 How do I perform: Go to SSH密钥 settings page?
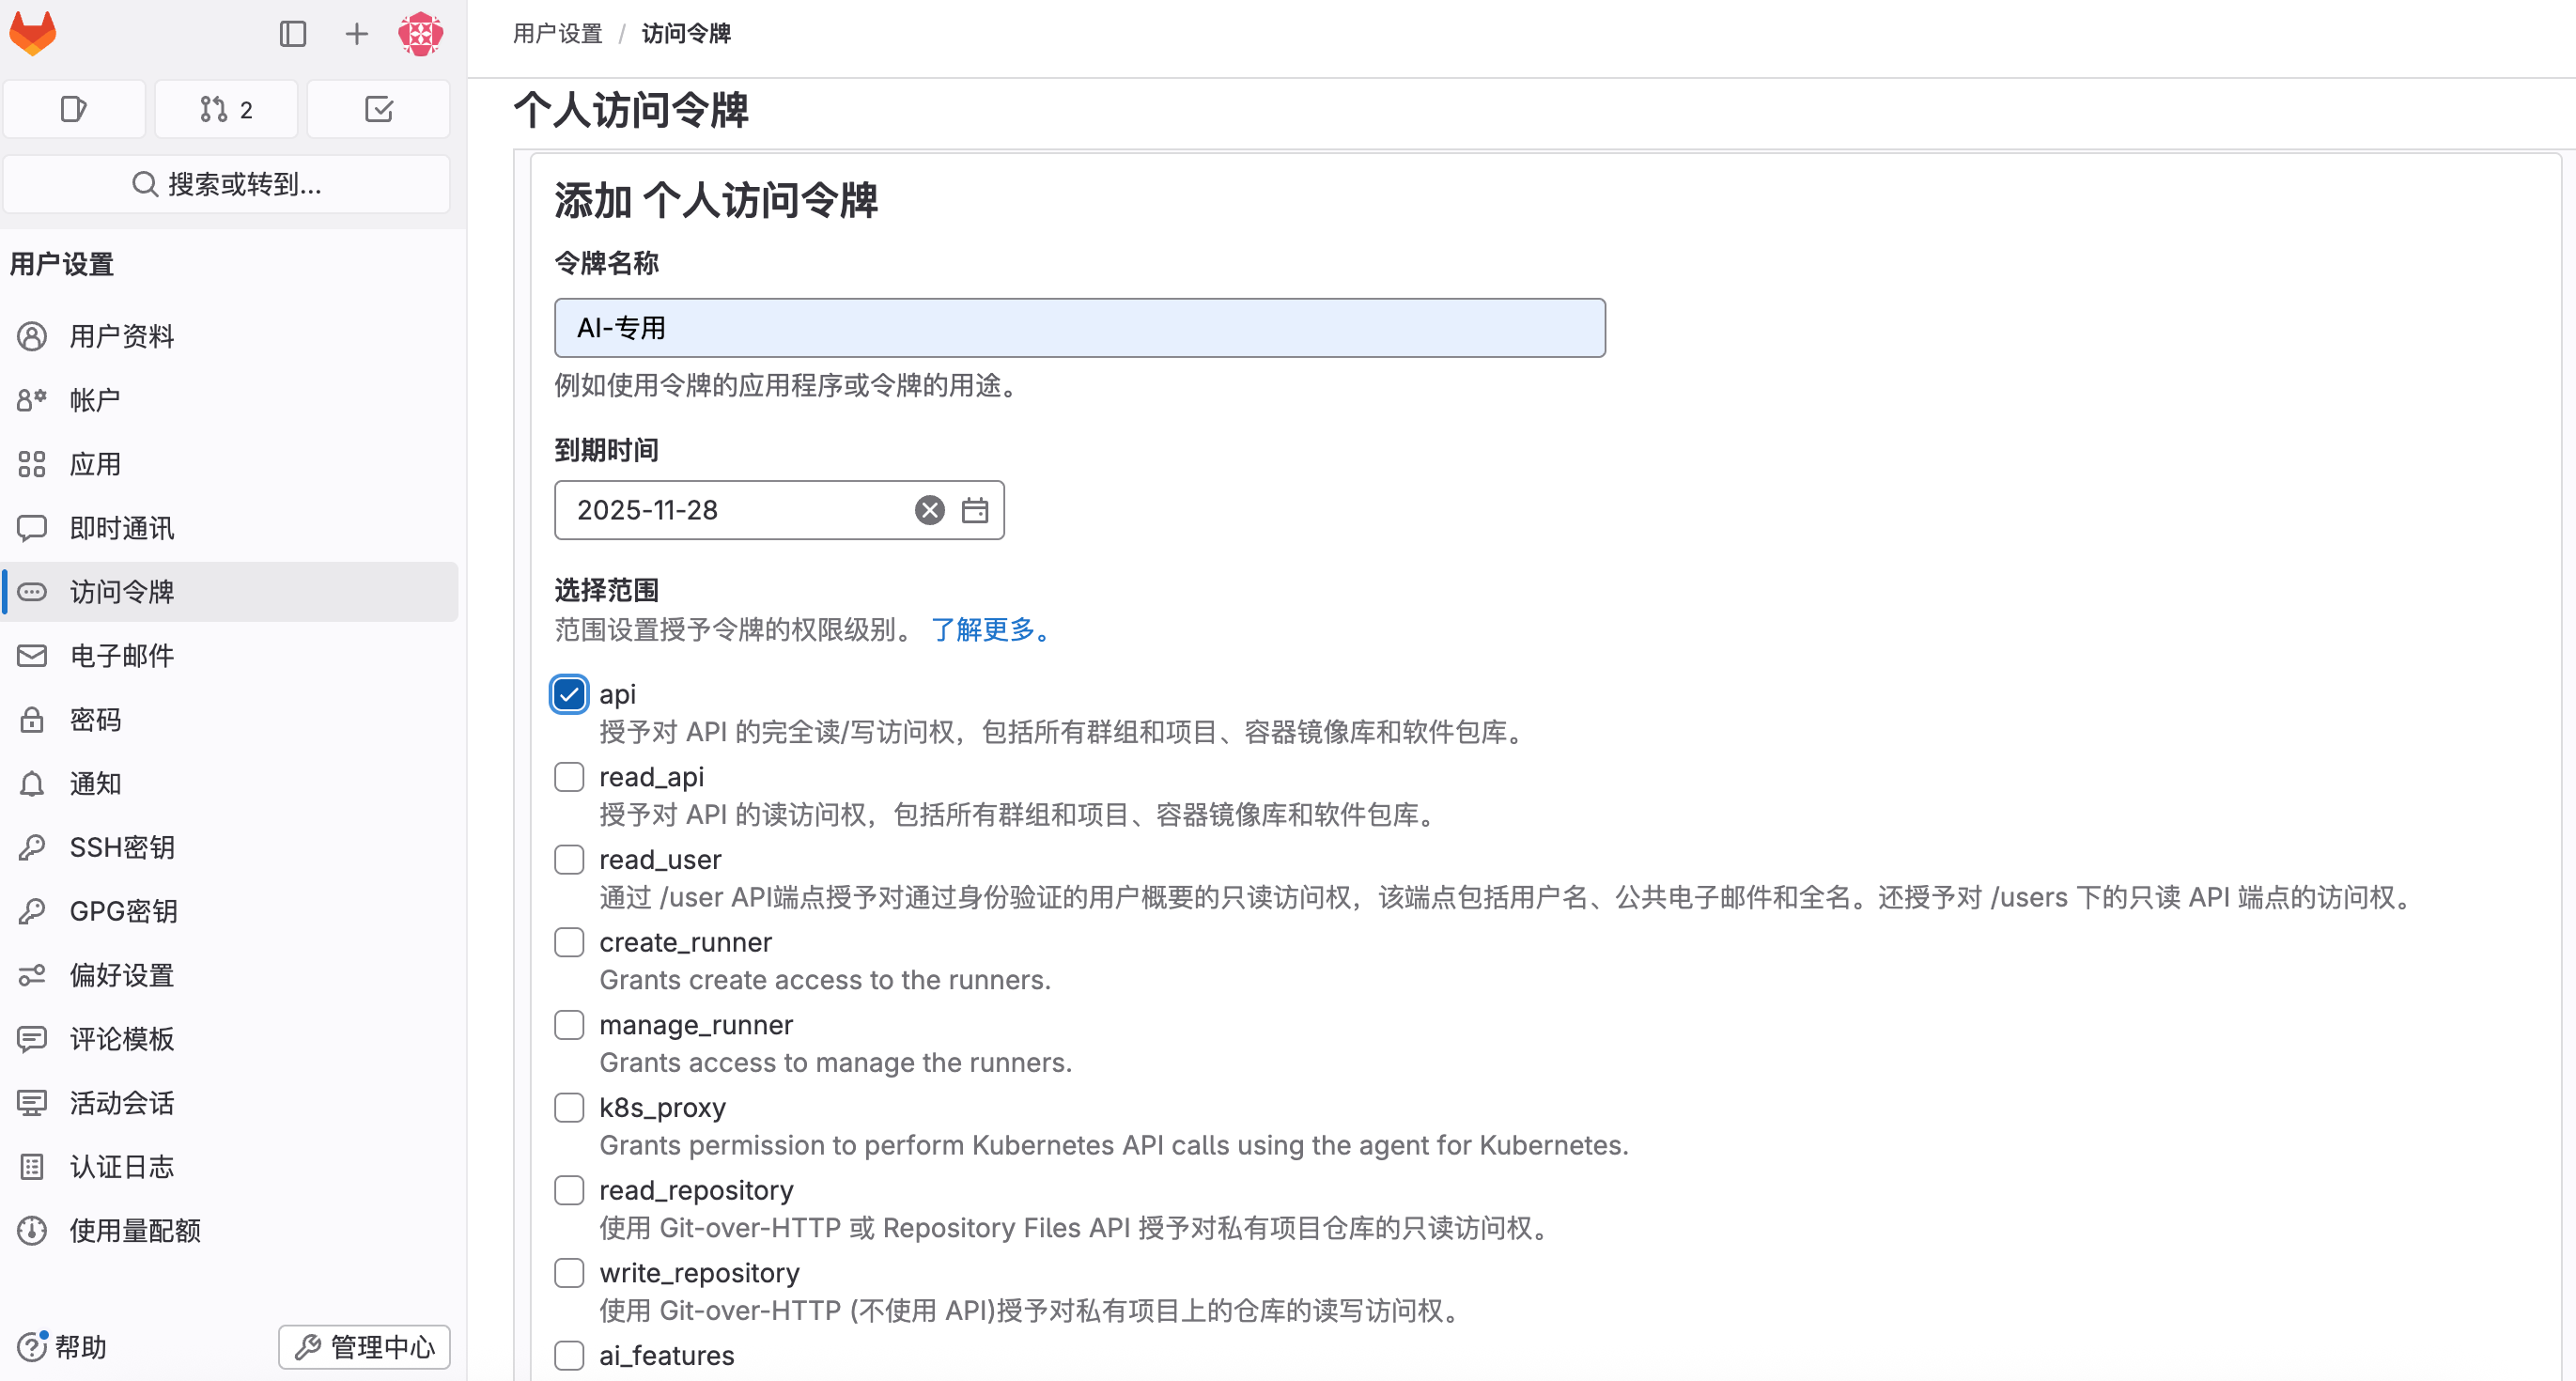pos(122,847)
